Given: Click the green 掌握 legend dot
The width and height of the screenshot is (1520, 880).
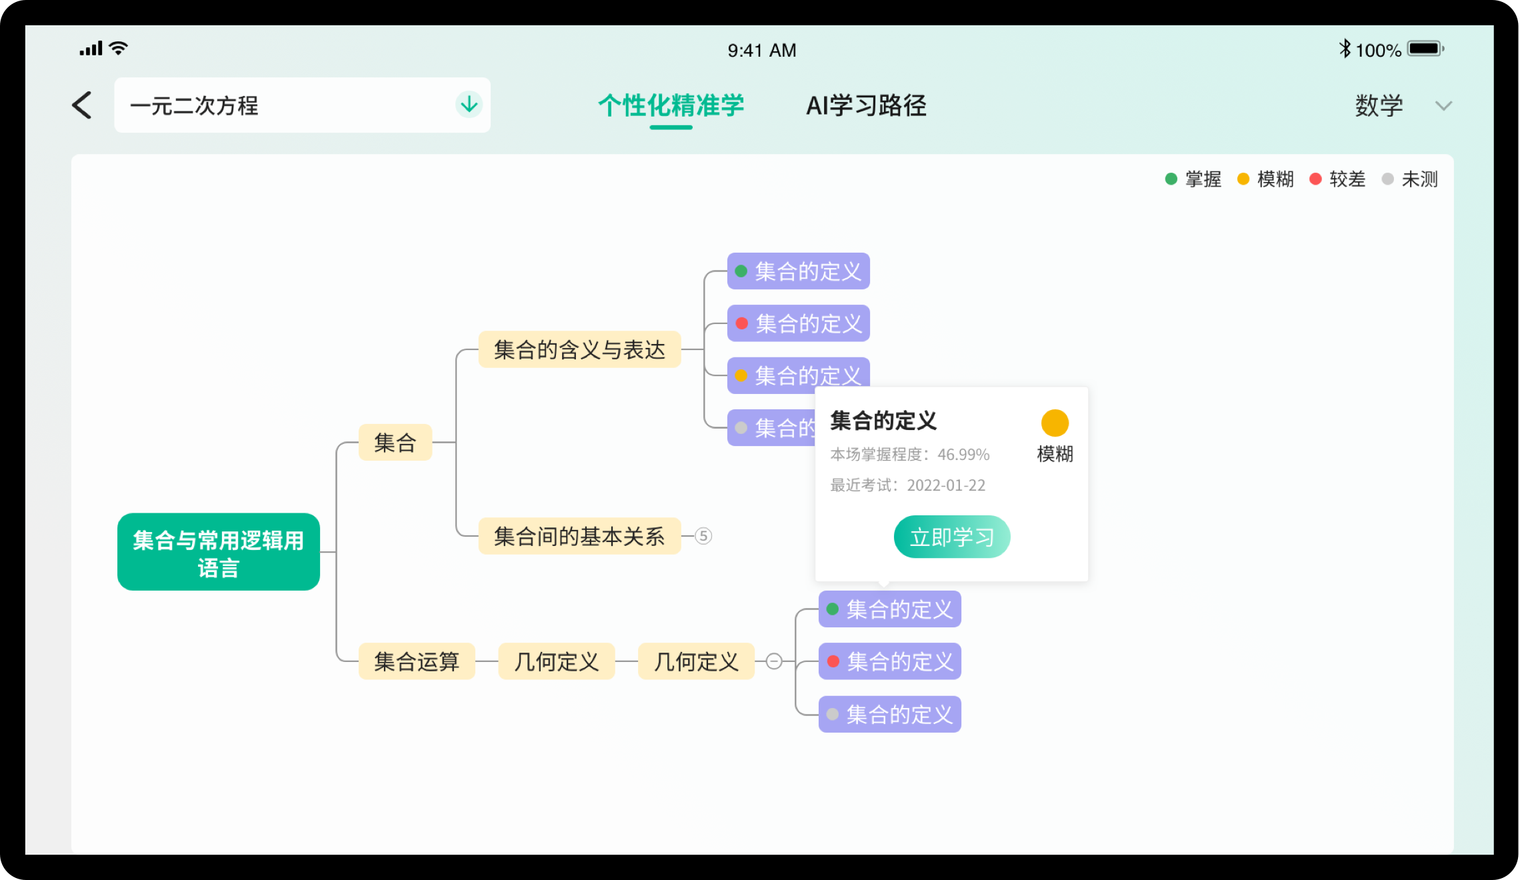Looking at the screenshot, I should click(x=1171, y=179).
